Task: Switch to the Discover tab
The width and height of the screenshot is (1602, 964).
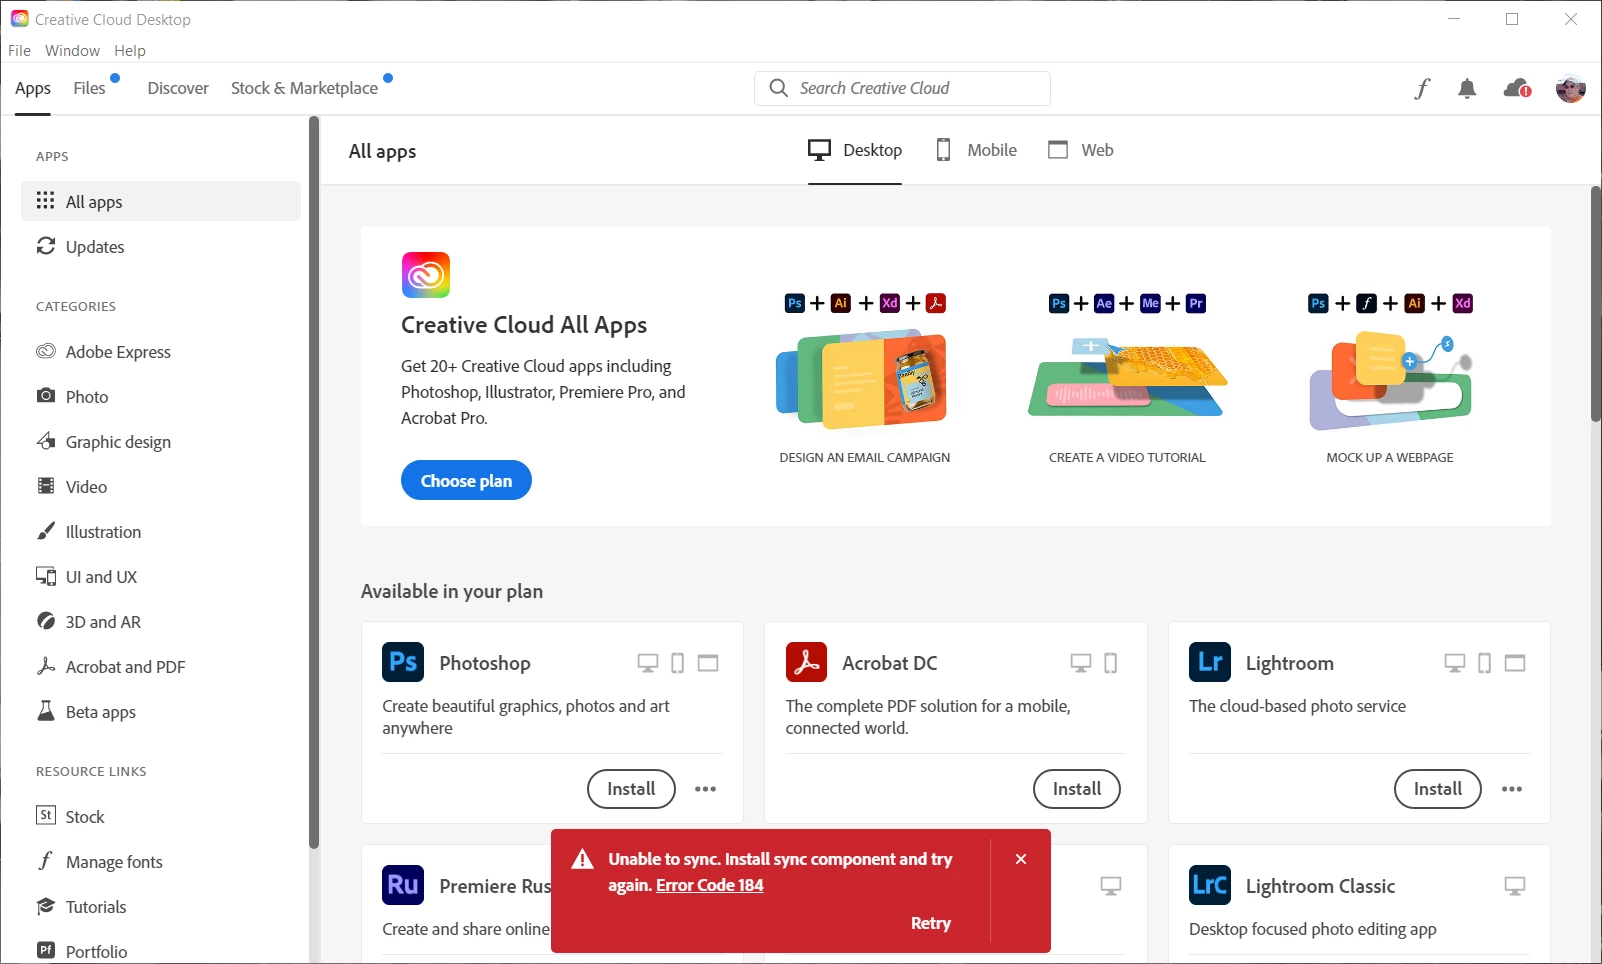Action: (178, 88)
